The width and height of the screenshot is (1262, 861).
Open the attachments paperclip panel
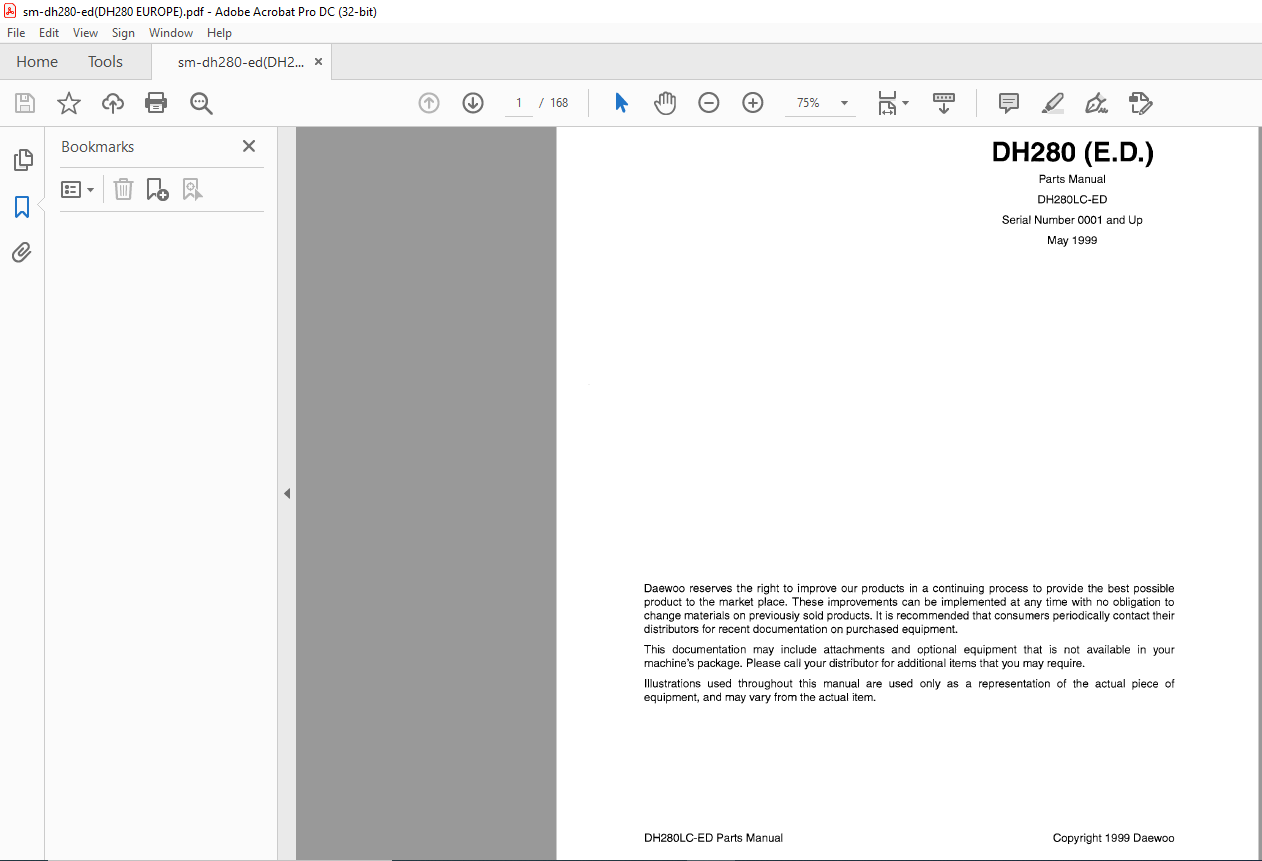[22, 252]
